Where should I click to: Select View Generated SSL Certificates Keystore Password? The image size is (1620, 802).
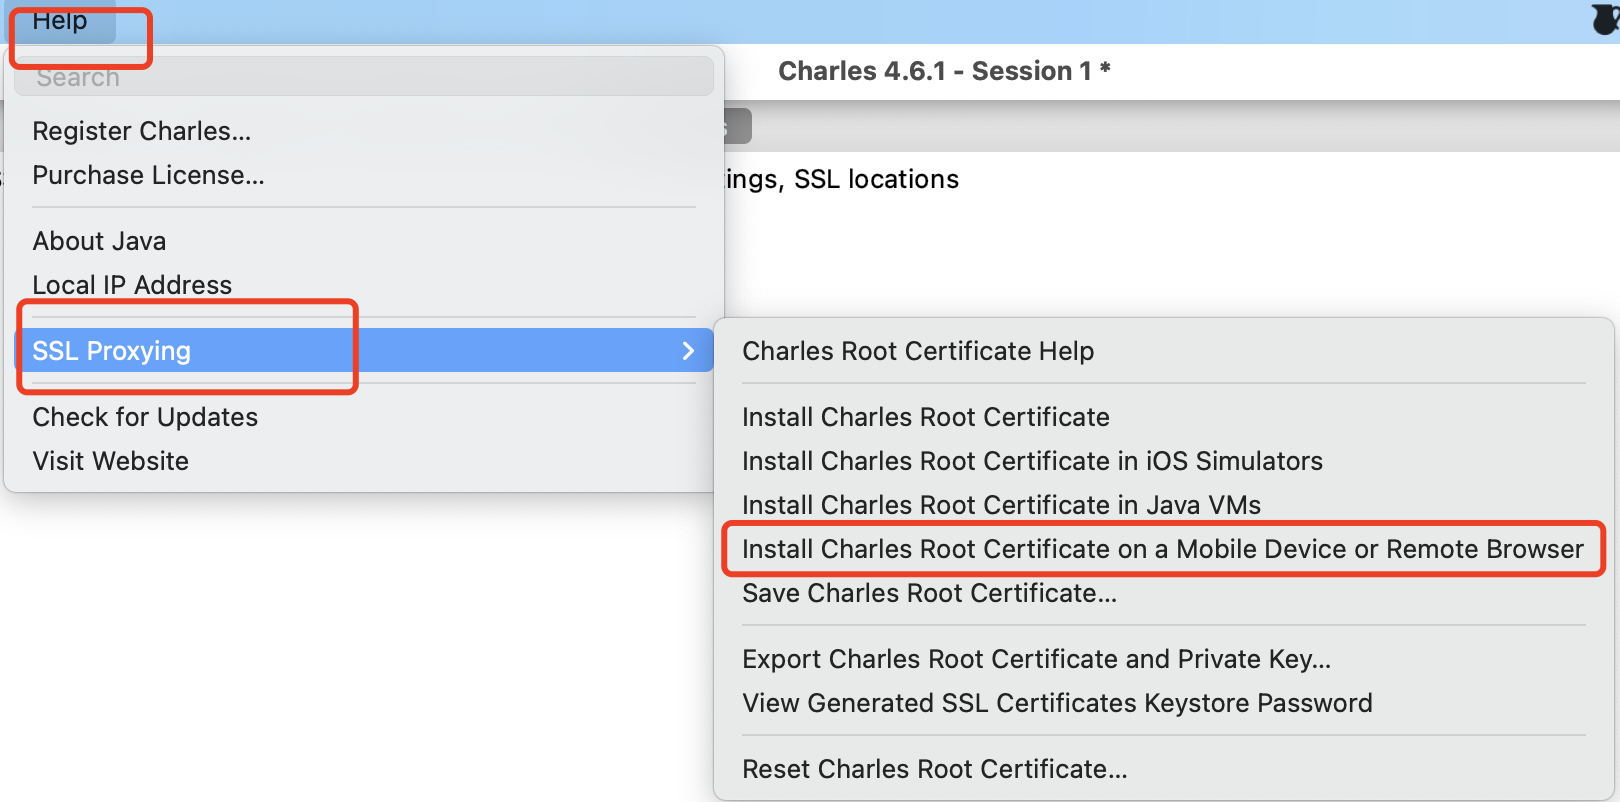click(x=1164, y=703)
